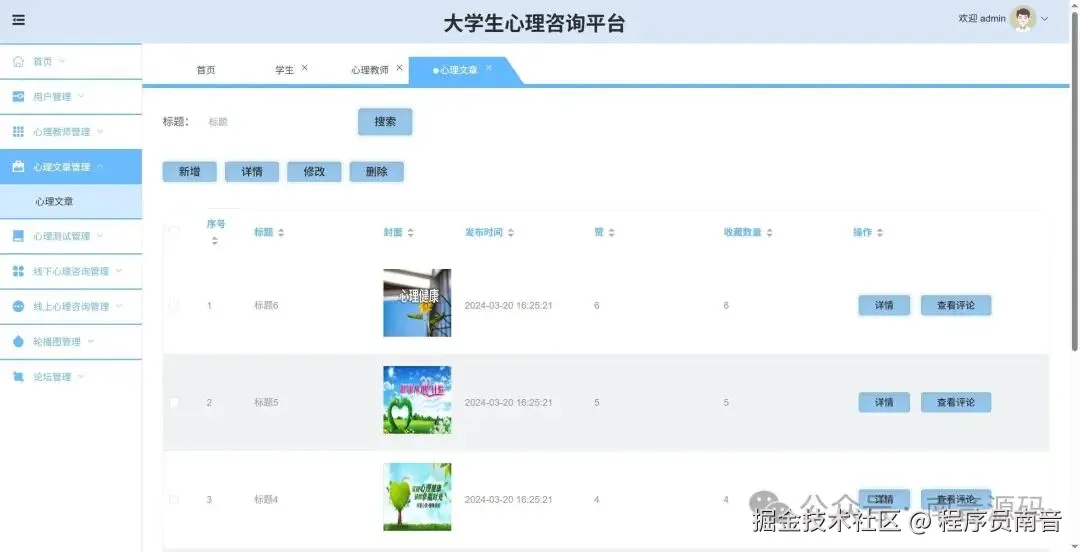Toggle the select-all checkbox in table header
The width and height of the screenshot is (1080, 552).
coord(174,232)
